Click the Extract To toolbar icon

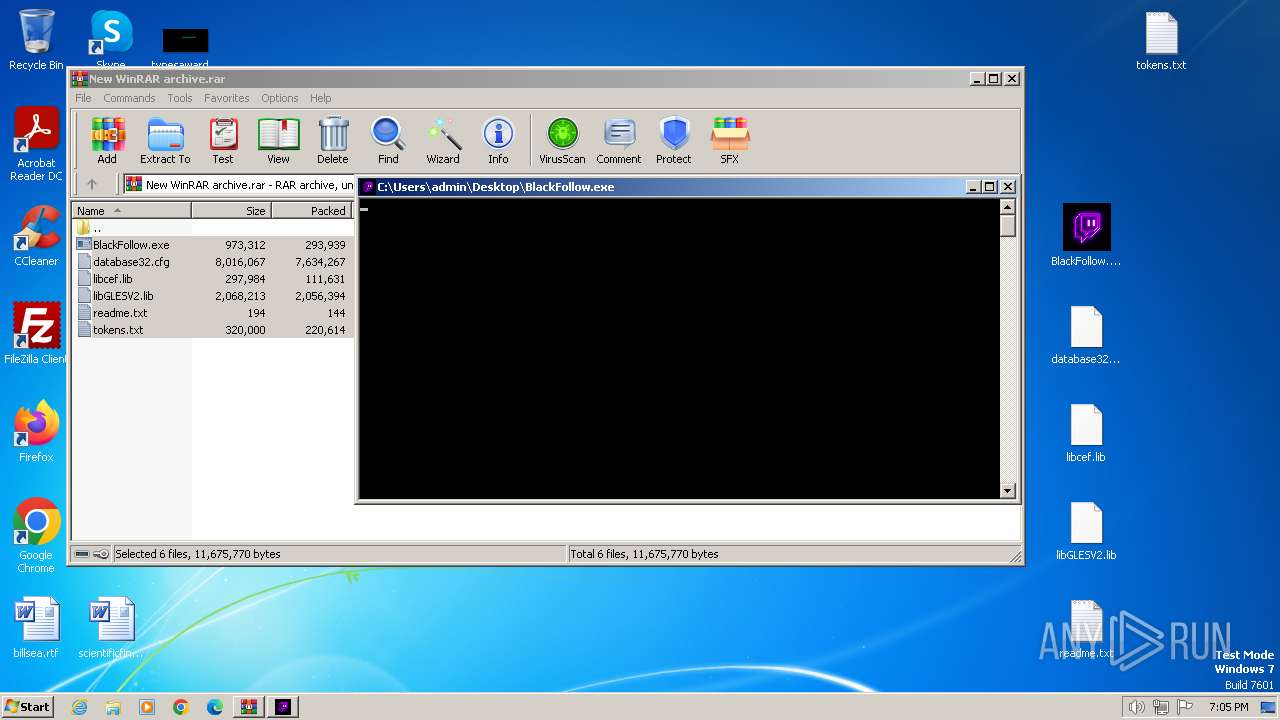coord(165,140)
